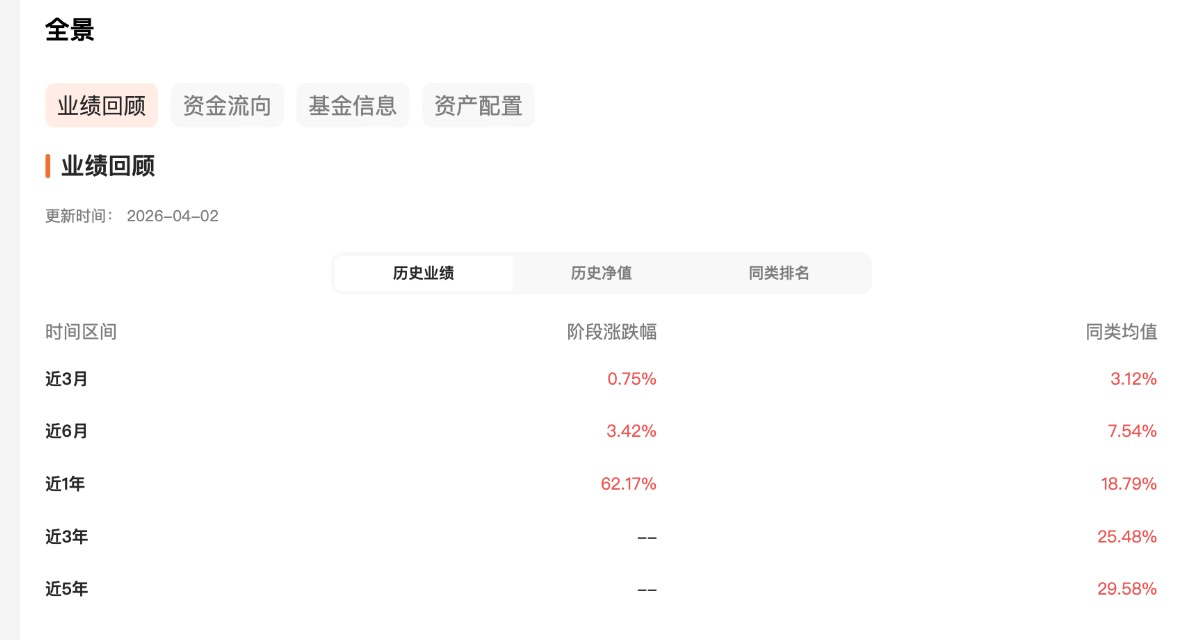Click the orange 业绩回顾 section marker
This screenshot has height=640, width=1182.
click(x=45, y=168)
